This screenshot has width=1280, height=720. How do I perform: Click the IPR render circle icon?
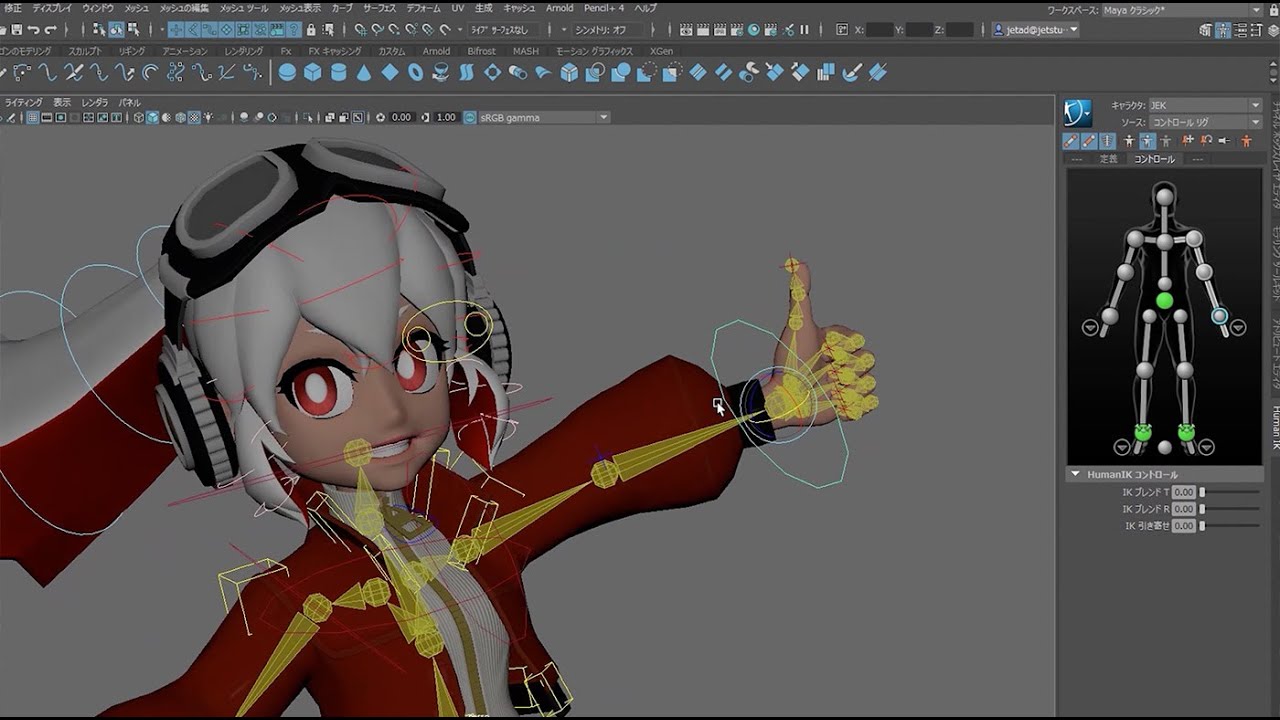pyautogui.click(x=753, y=30)
